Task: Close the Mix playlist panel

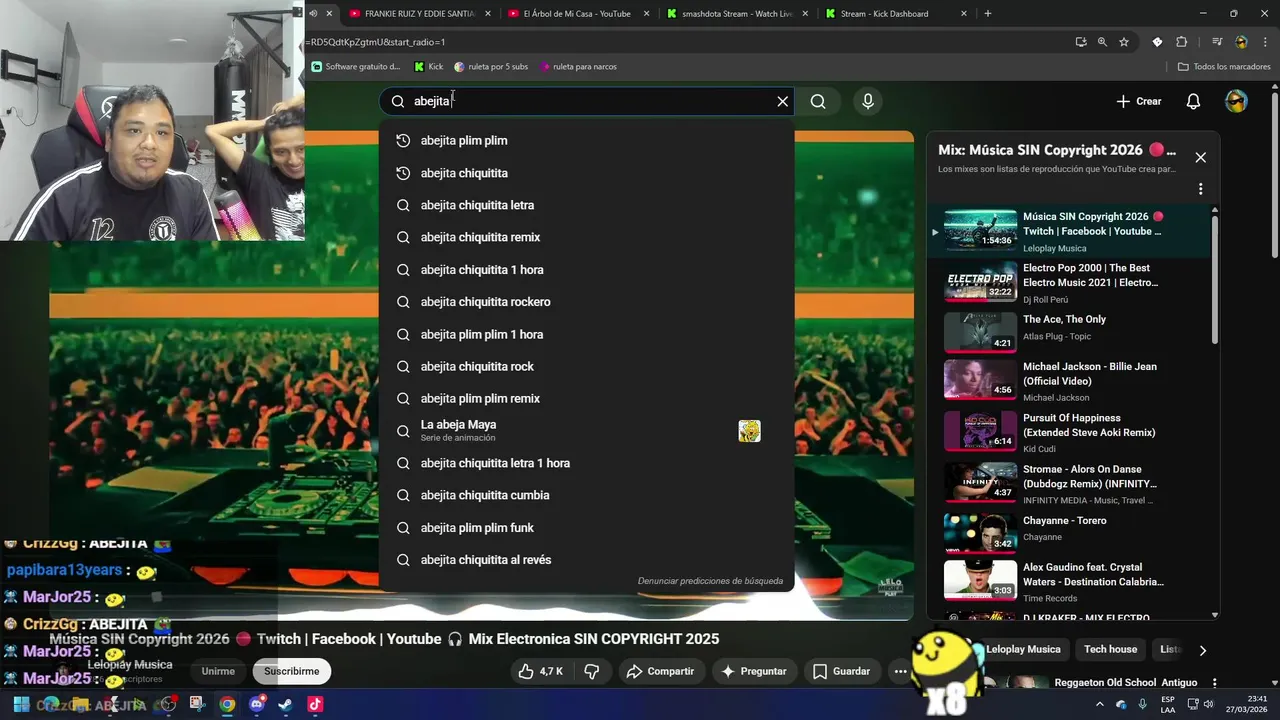Action: [1201, 157]
